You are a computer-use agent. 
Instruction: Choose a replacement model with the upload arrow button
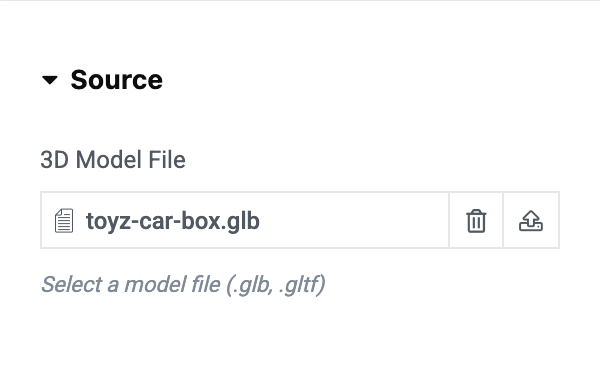pos(531,220)
